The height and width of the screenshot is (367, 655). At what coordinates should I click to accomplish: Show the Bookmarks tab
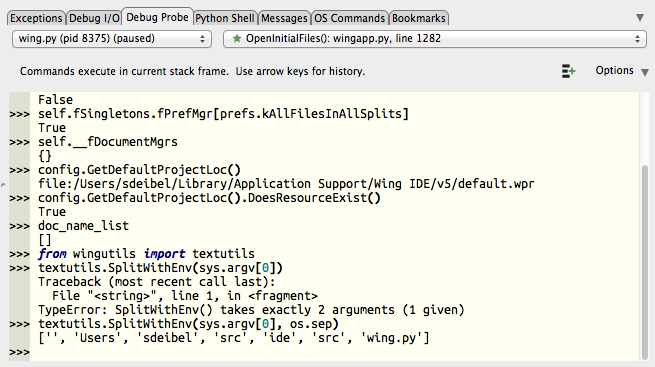coord(419,18)
